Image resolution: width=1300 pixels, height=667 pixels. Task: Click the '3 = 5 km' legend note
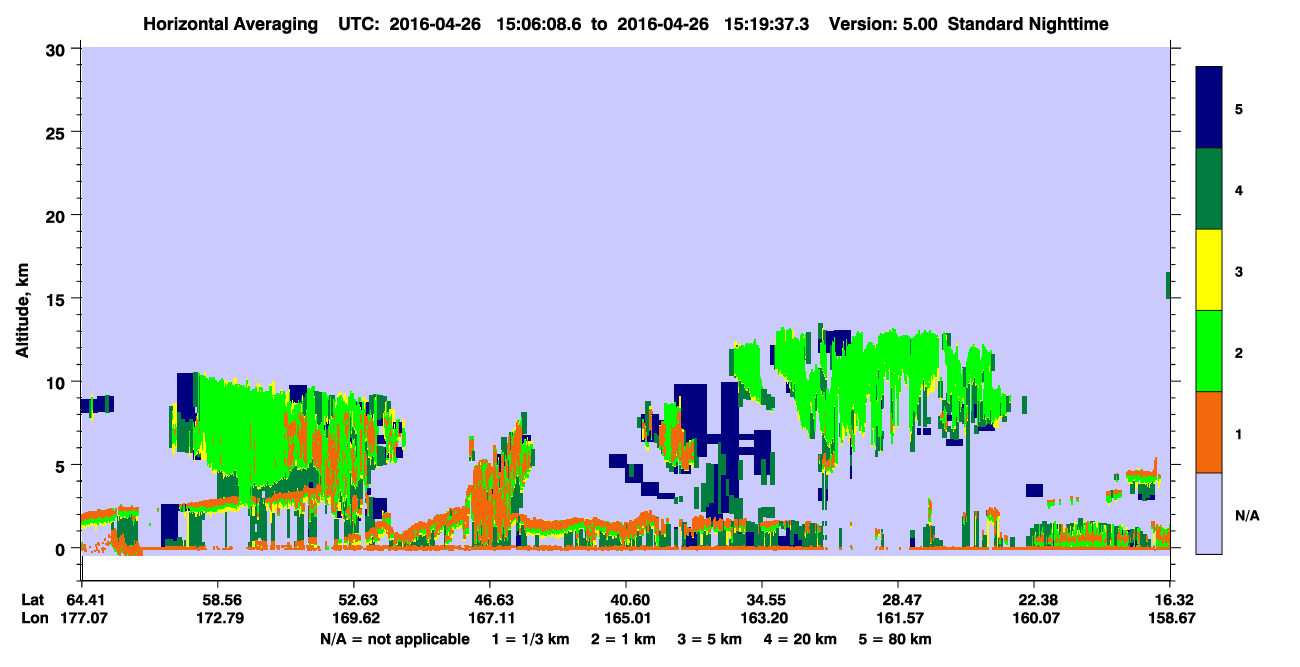click(709, 639)
